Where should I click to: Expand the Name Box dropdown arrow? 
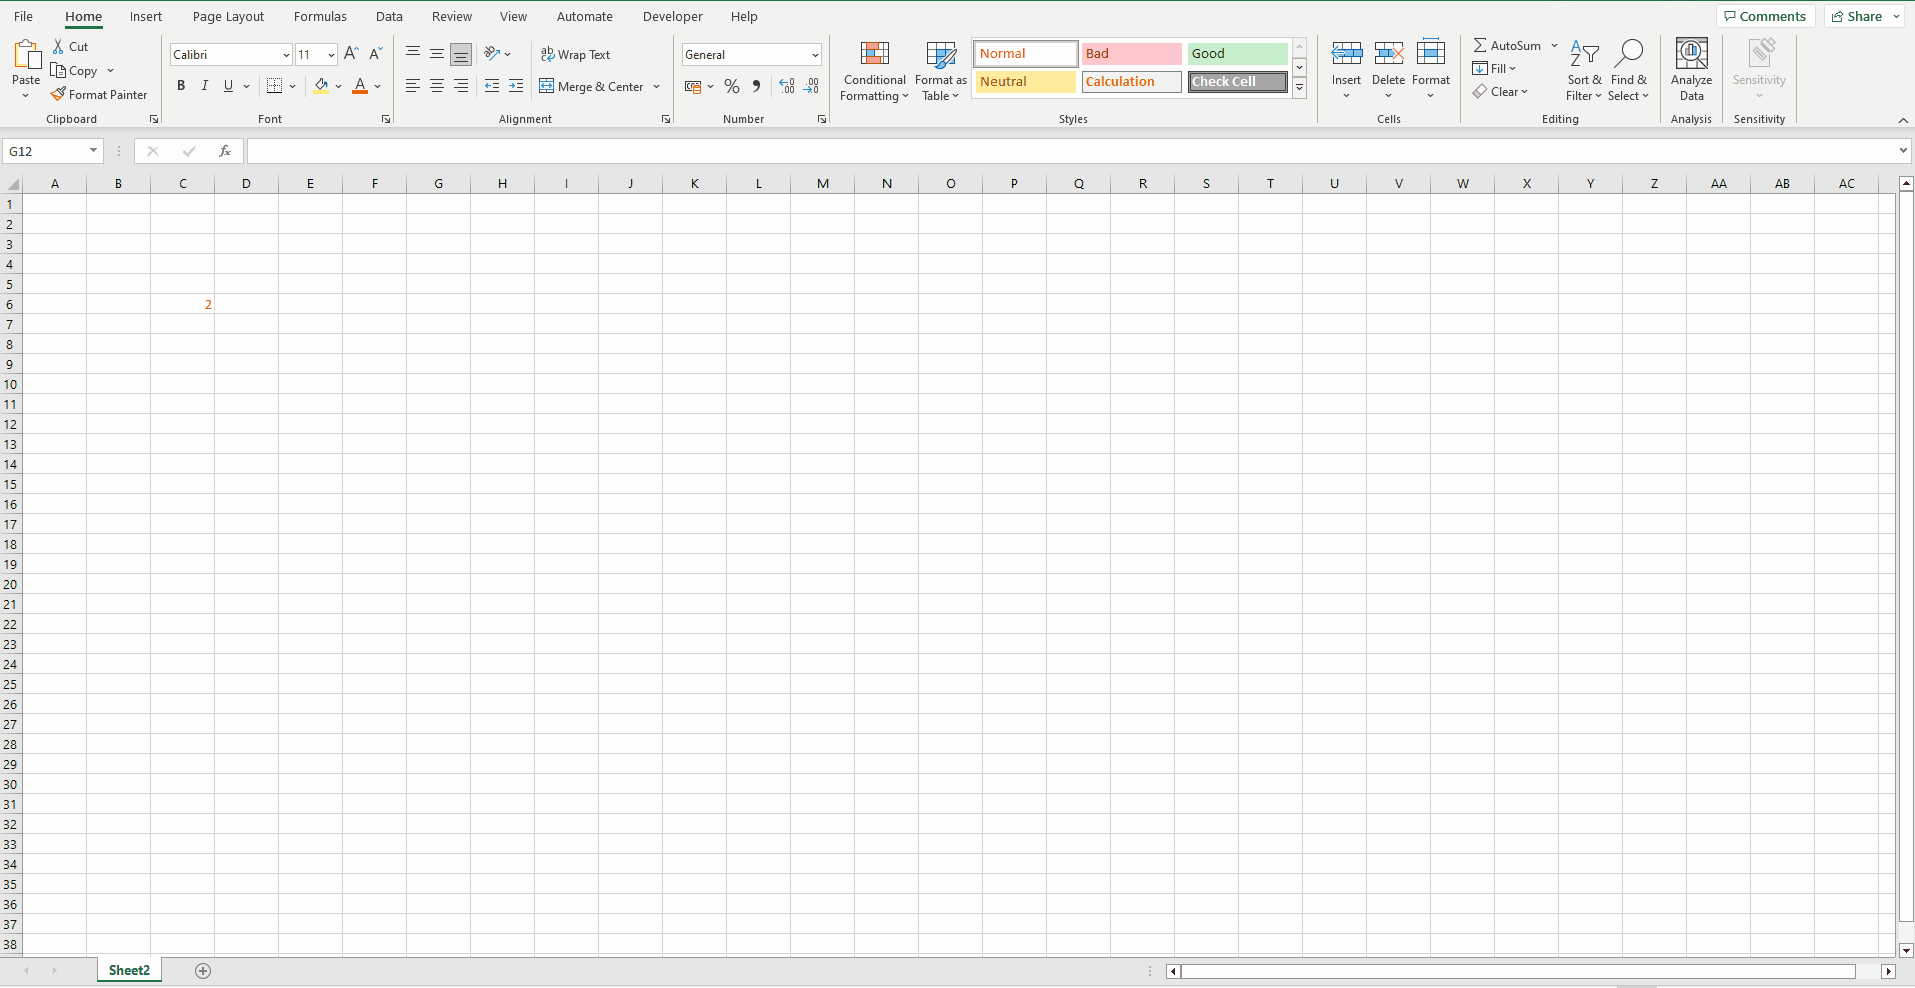(93, 151)
